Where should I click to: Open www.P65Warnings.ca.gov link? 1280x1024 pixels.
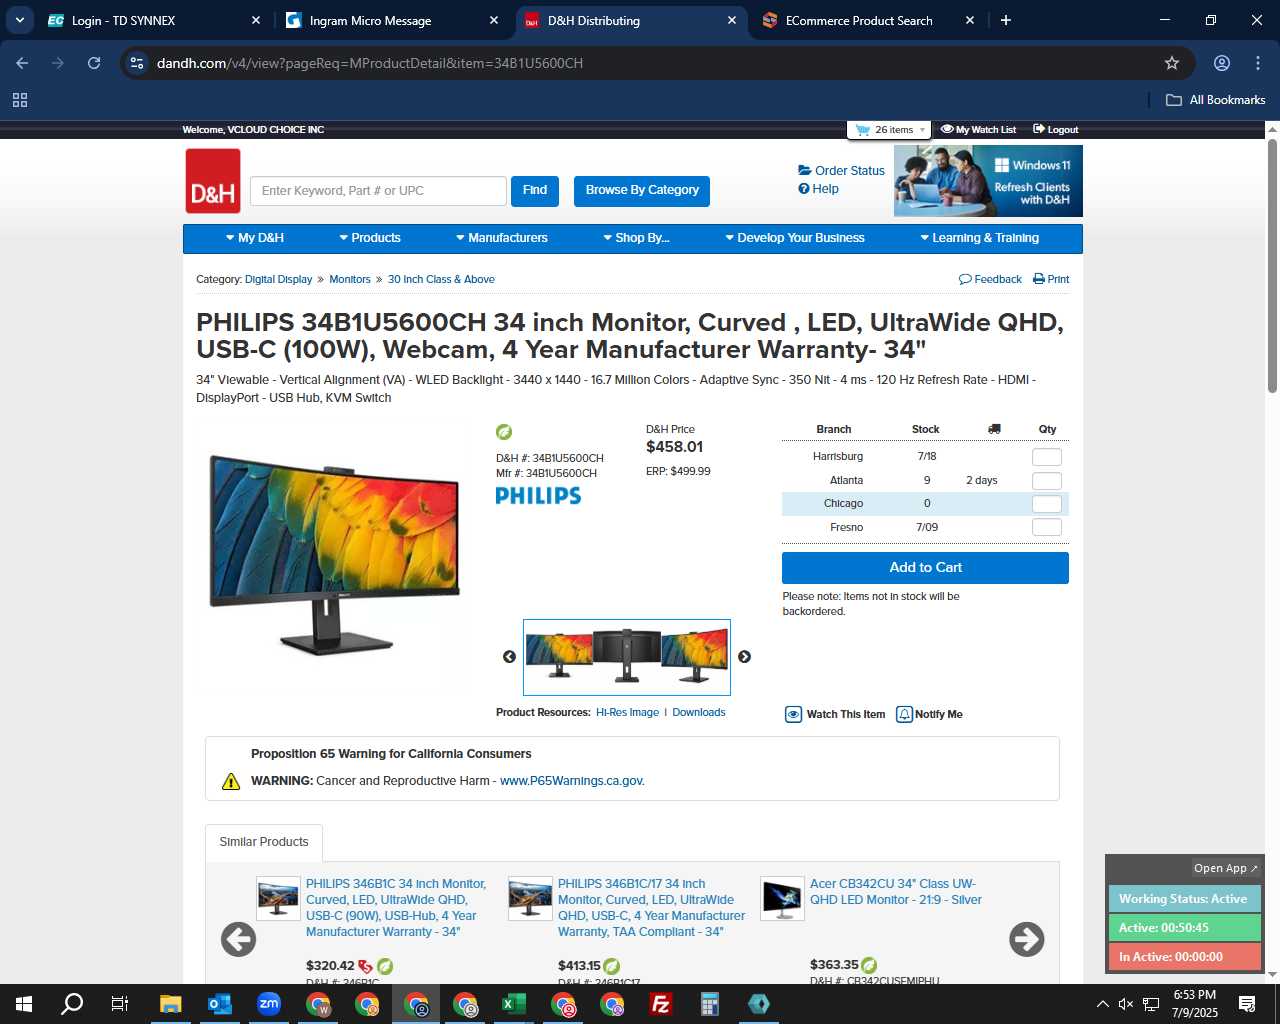[x=572, y=781]
